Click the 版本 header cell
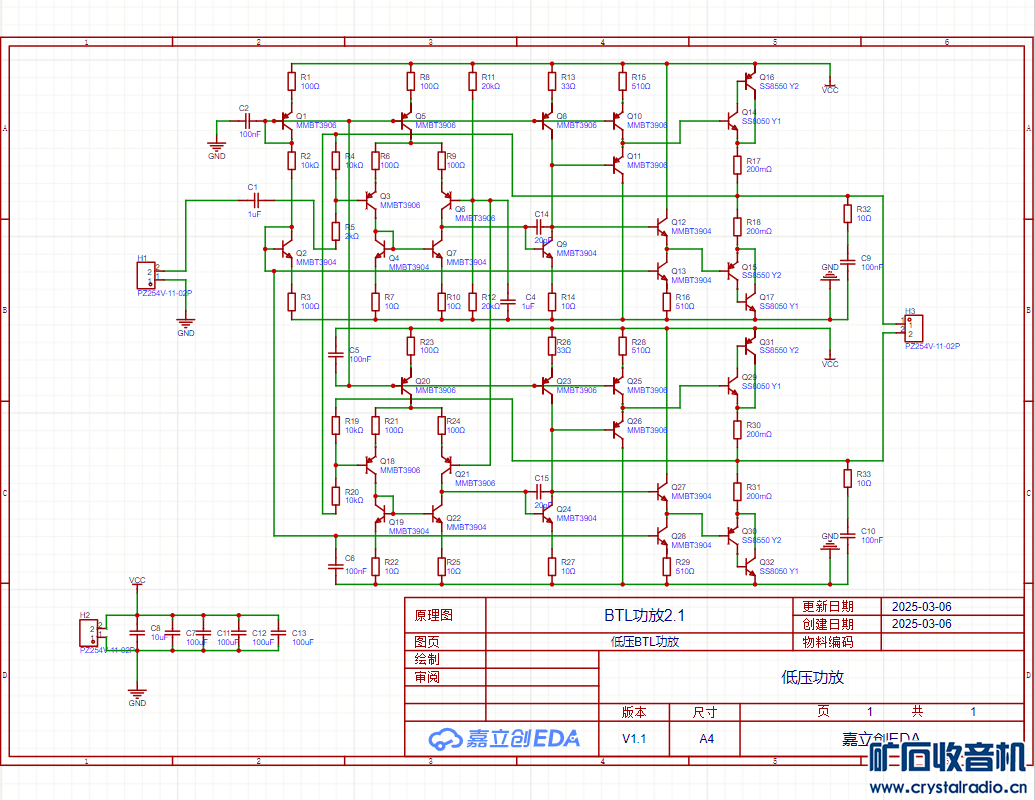Screen dimensions: 1035x800 coord(634,712)
